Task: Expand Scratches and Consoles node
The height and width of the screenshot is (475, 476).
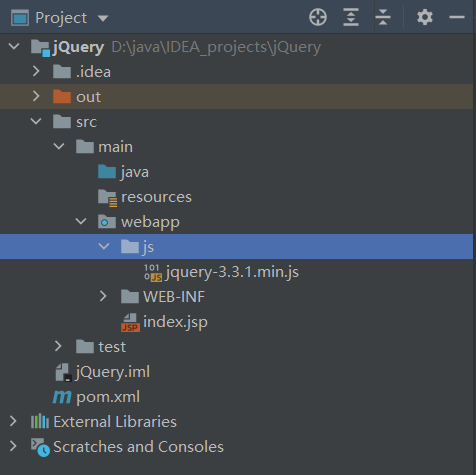Action: (x=13, y=446)
